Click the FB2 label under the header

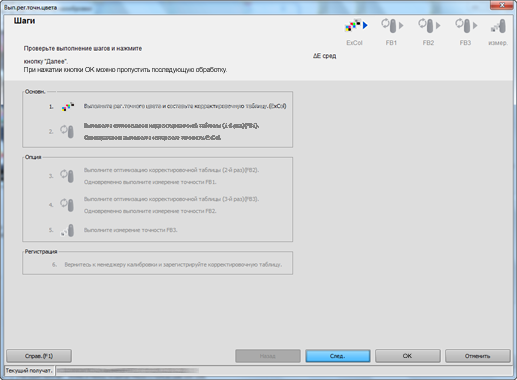428,43
